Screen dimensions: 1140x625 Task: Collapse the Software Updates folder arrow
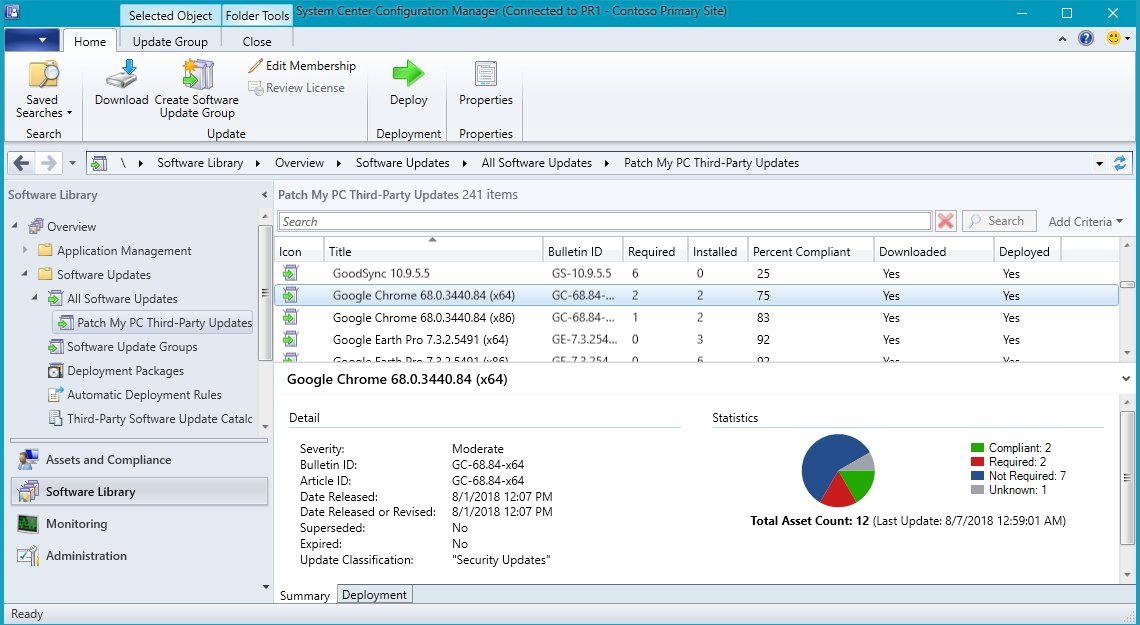(x=25, y=274)
